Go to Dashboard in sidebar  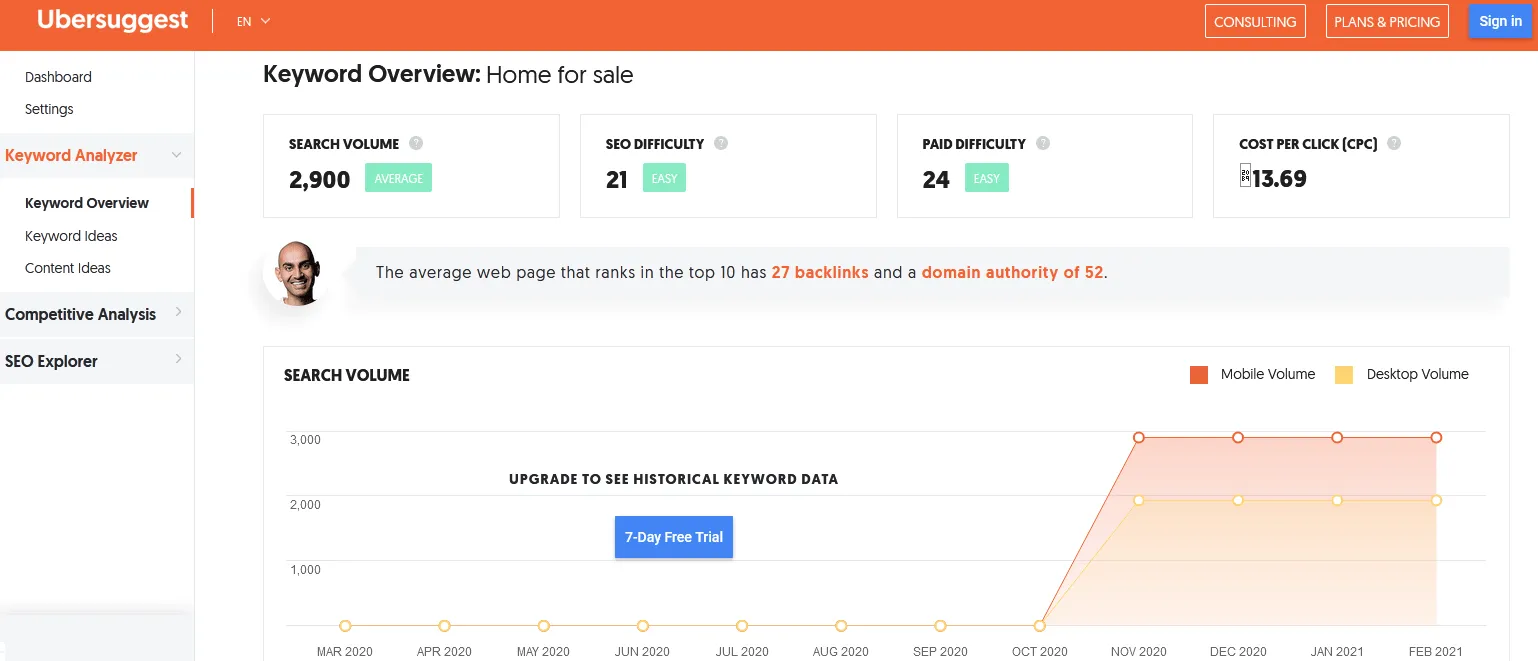(58, 77)
